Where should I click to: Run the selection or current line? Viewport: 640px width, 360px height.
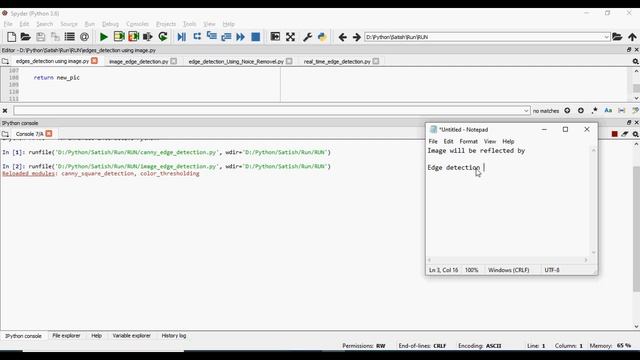click(148, 37)
